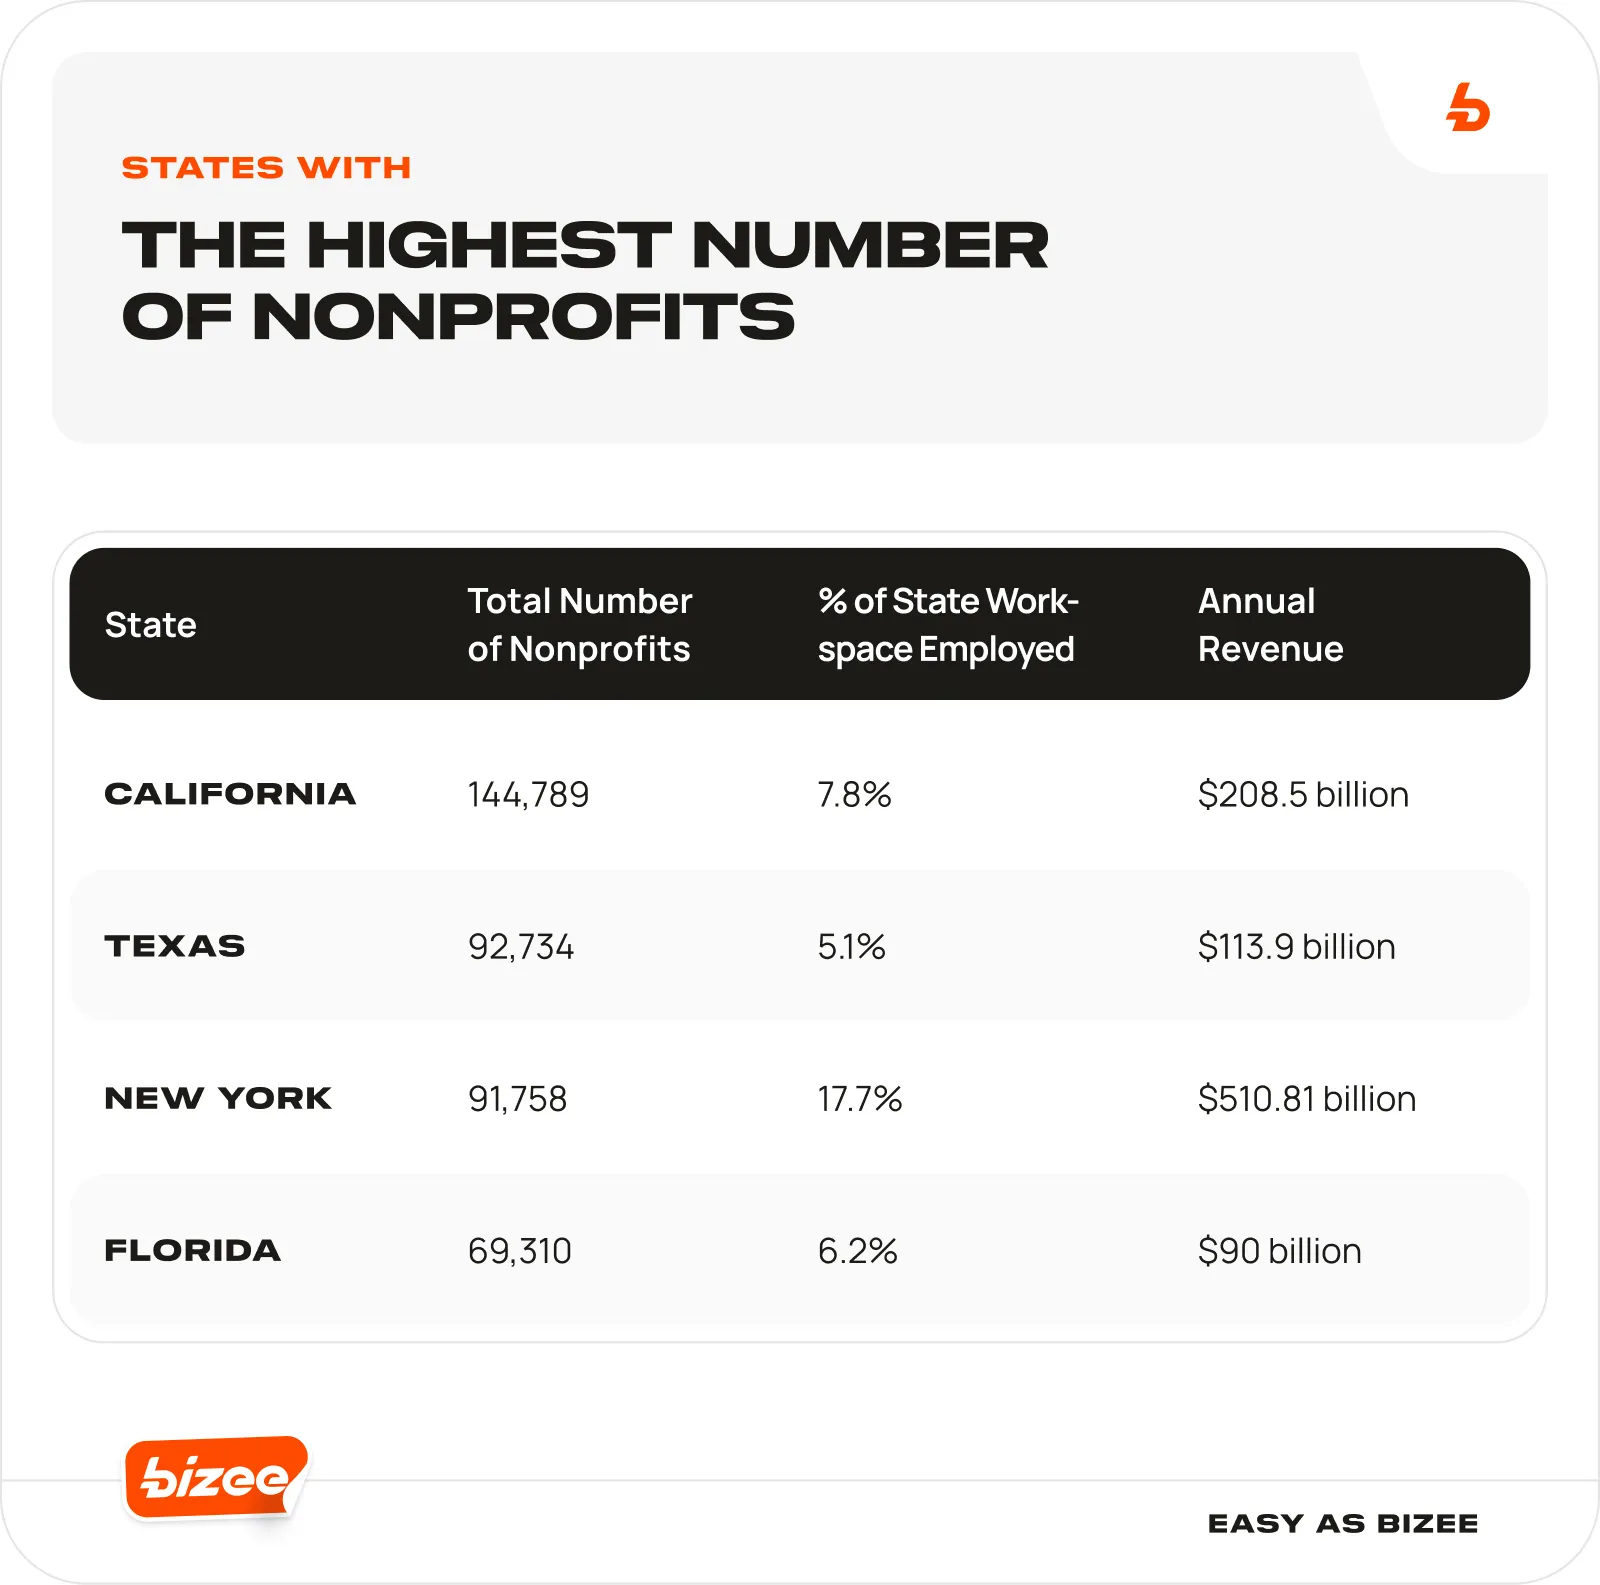Select the Total Number of Nonprofits header
Image resolution: width=1600 pixels, height=1585 pixels.
(x=579, y=625)
